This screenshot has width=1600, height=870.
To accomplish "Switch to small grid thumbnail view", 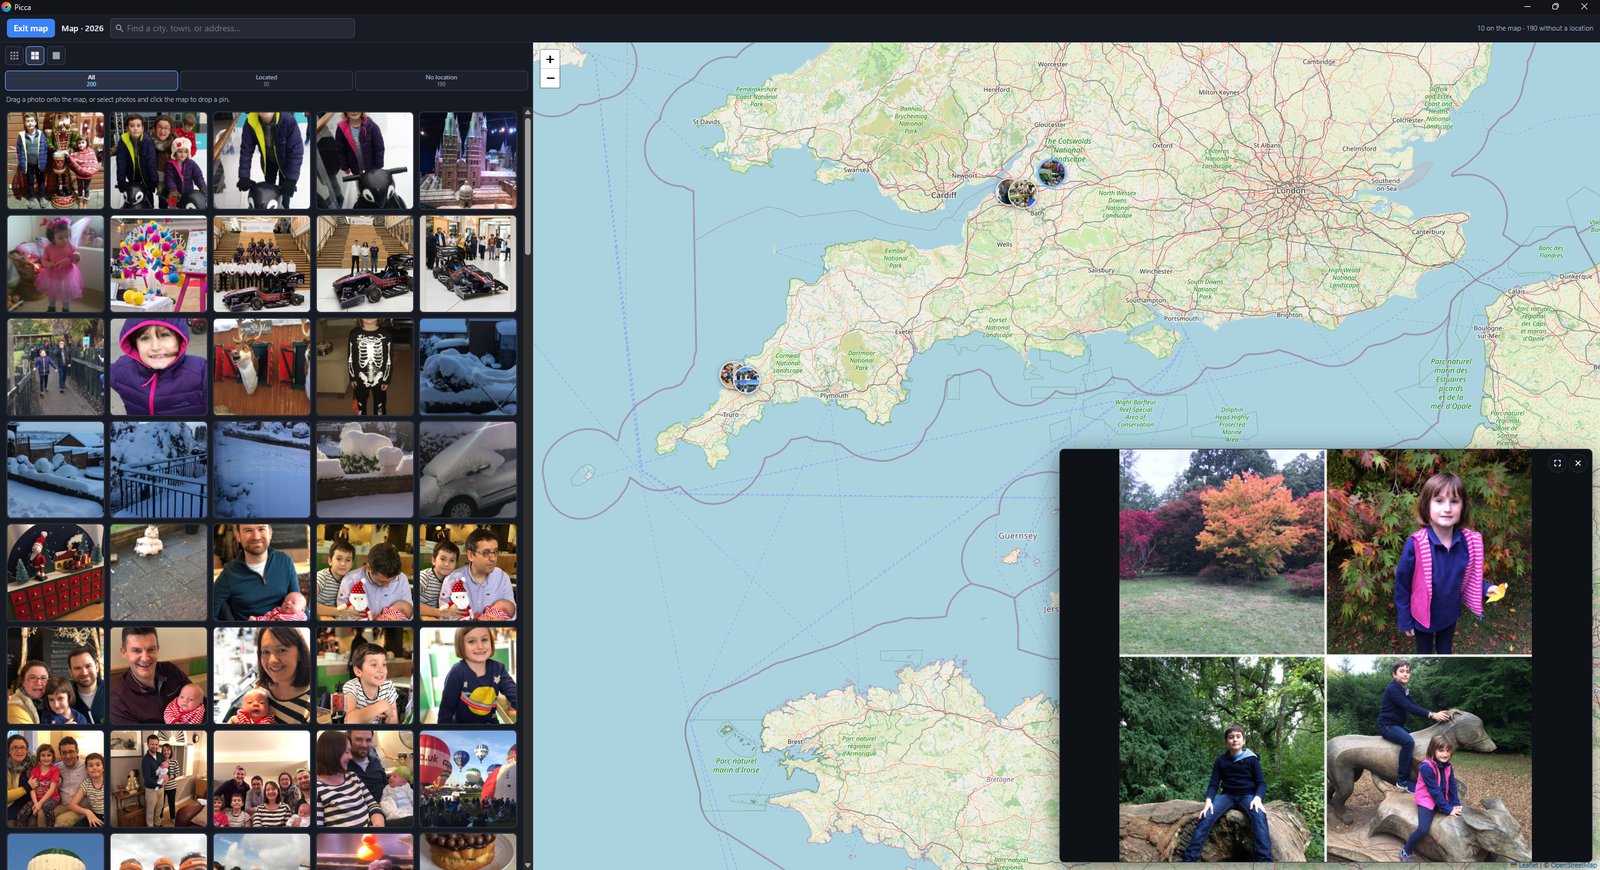I will (x=14, y=56).
